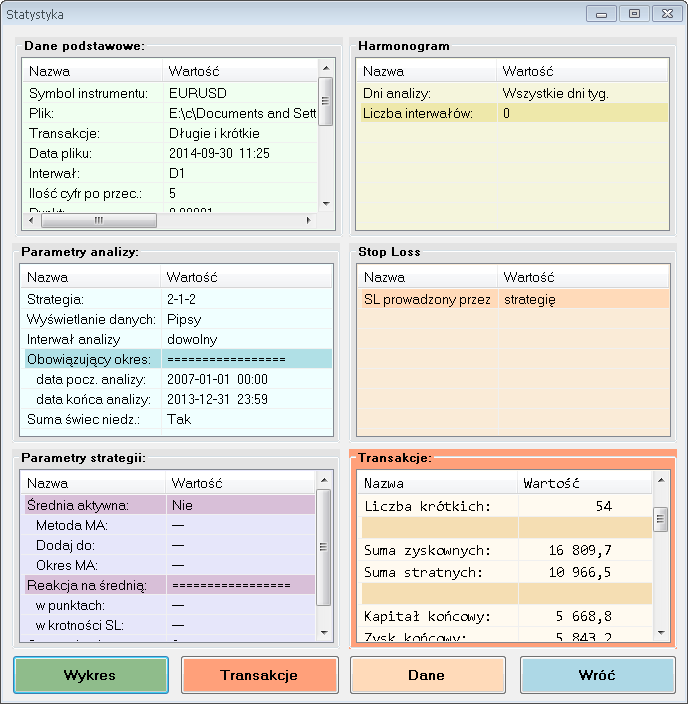The width and height of the screenshot is (688, 704).
Task: Click Wartość column header in Transakcje list
Action: point(585,483)
